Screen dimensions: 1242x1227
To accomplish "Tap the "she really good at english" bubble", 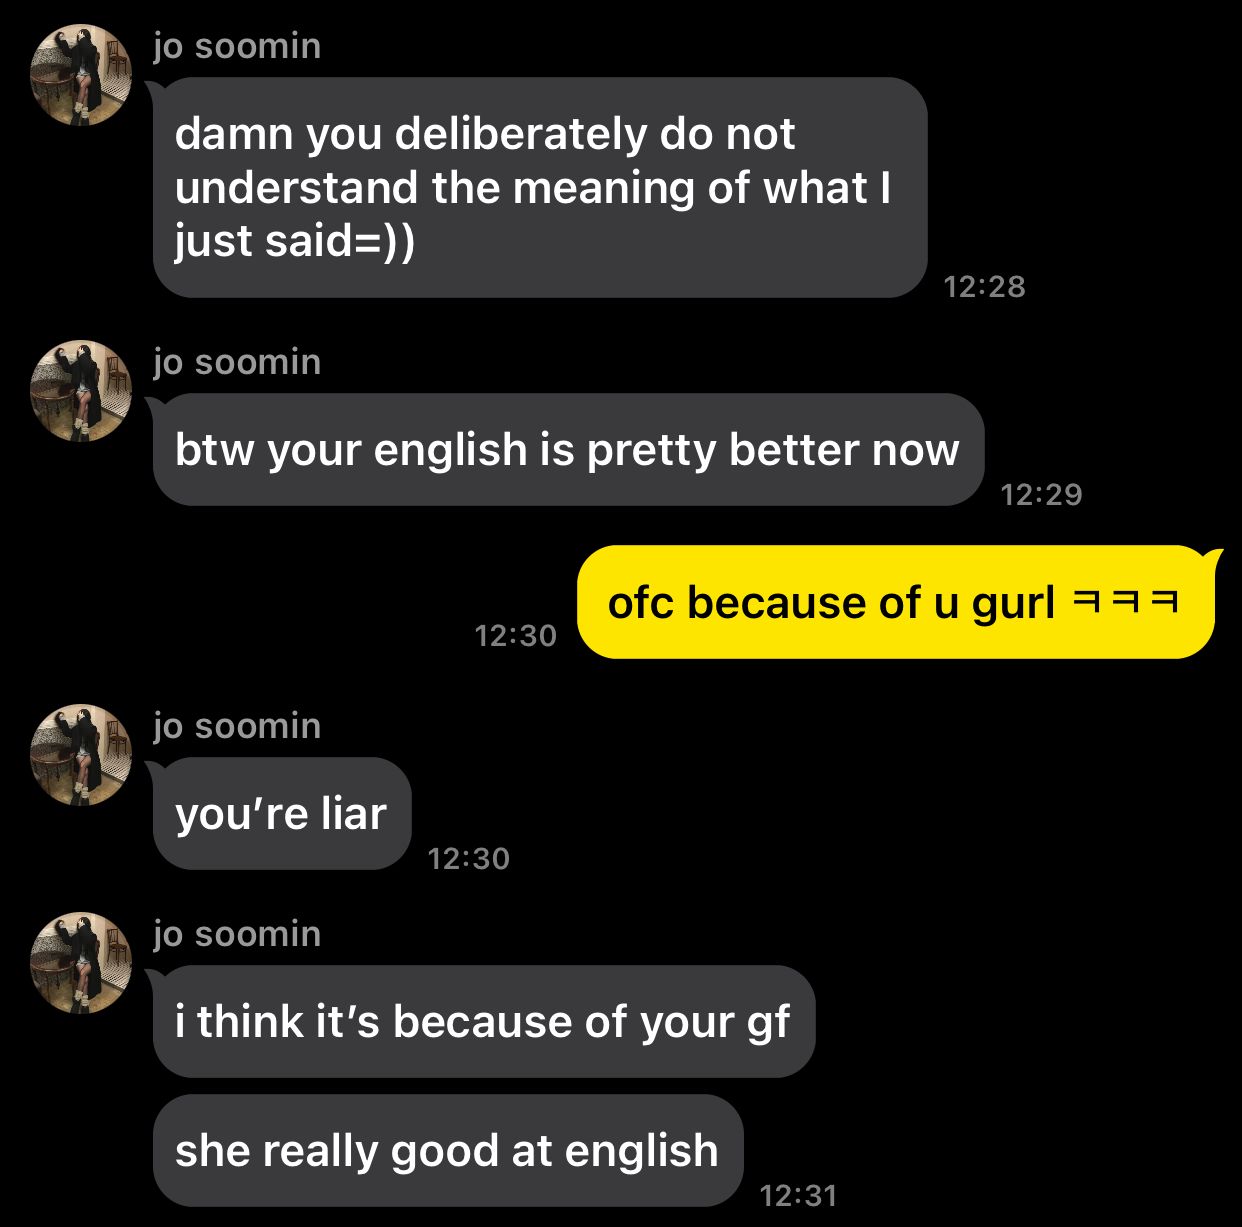I will pyautogui.click(x=448, y=1151).
